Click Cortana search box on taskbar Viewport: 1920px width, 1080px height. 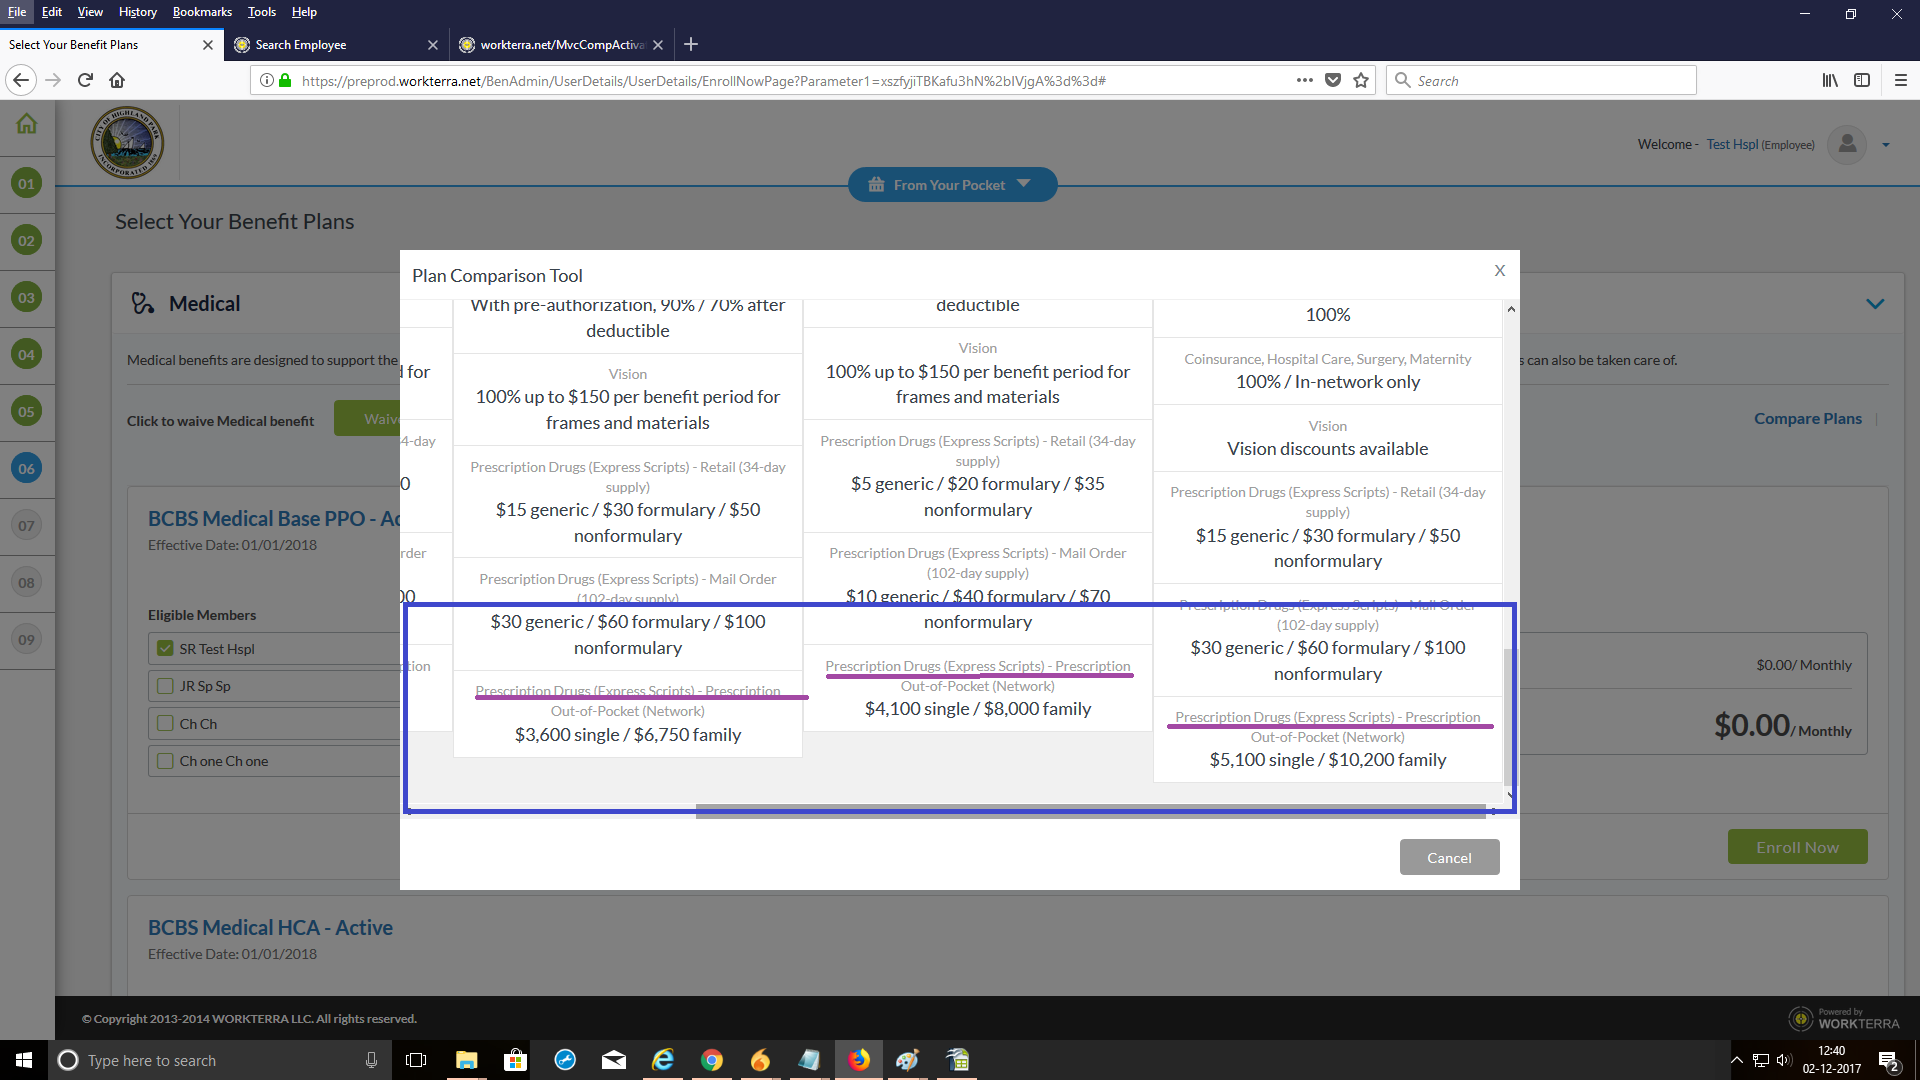(x=220, y=1060)
